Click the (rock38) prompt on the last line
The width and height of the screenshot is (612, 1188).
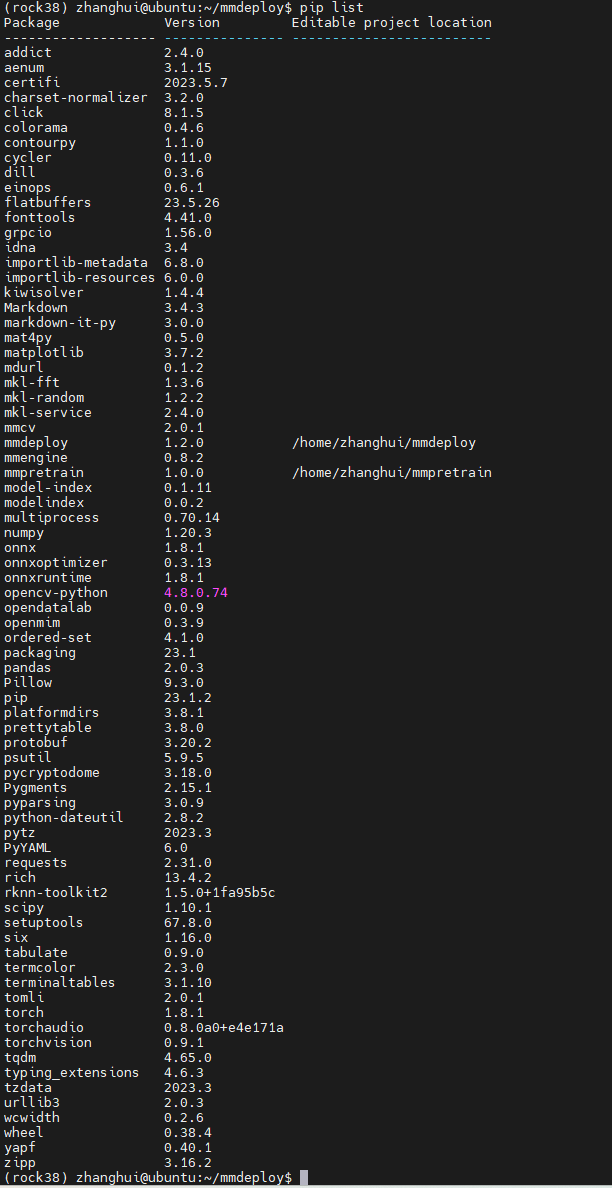[36, 1178]
